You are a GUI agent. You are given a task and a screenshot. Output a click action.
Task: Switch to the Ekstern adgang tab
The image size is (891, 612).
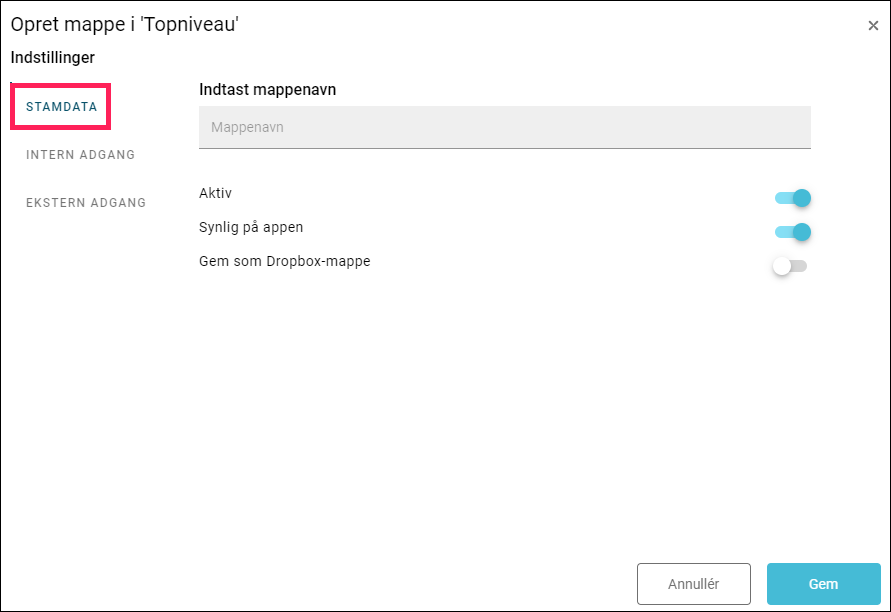point(86,203)
